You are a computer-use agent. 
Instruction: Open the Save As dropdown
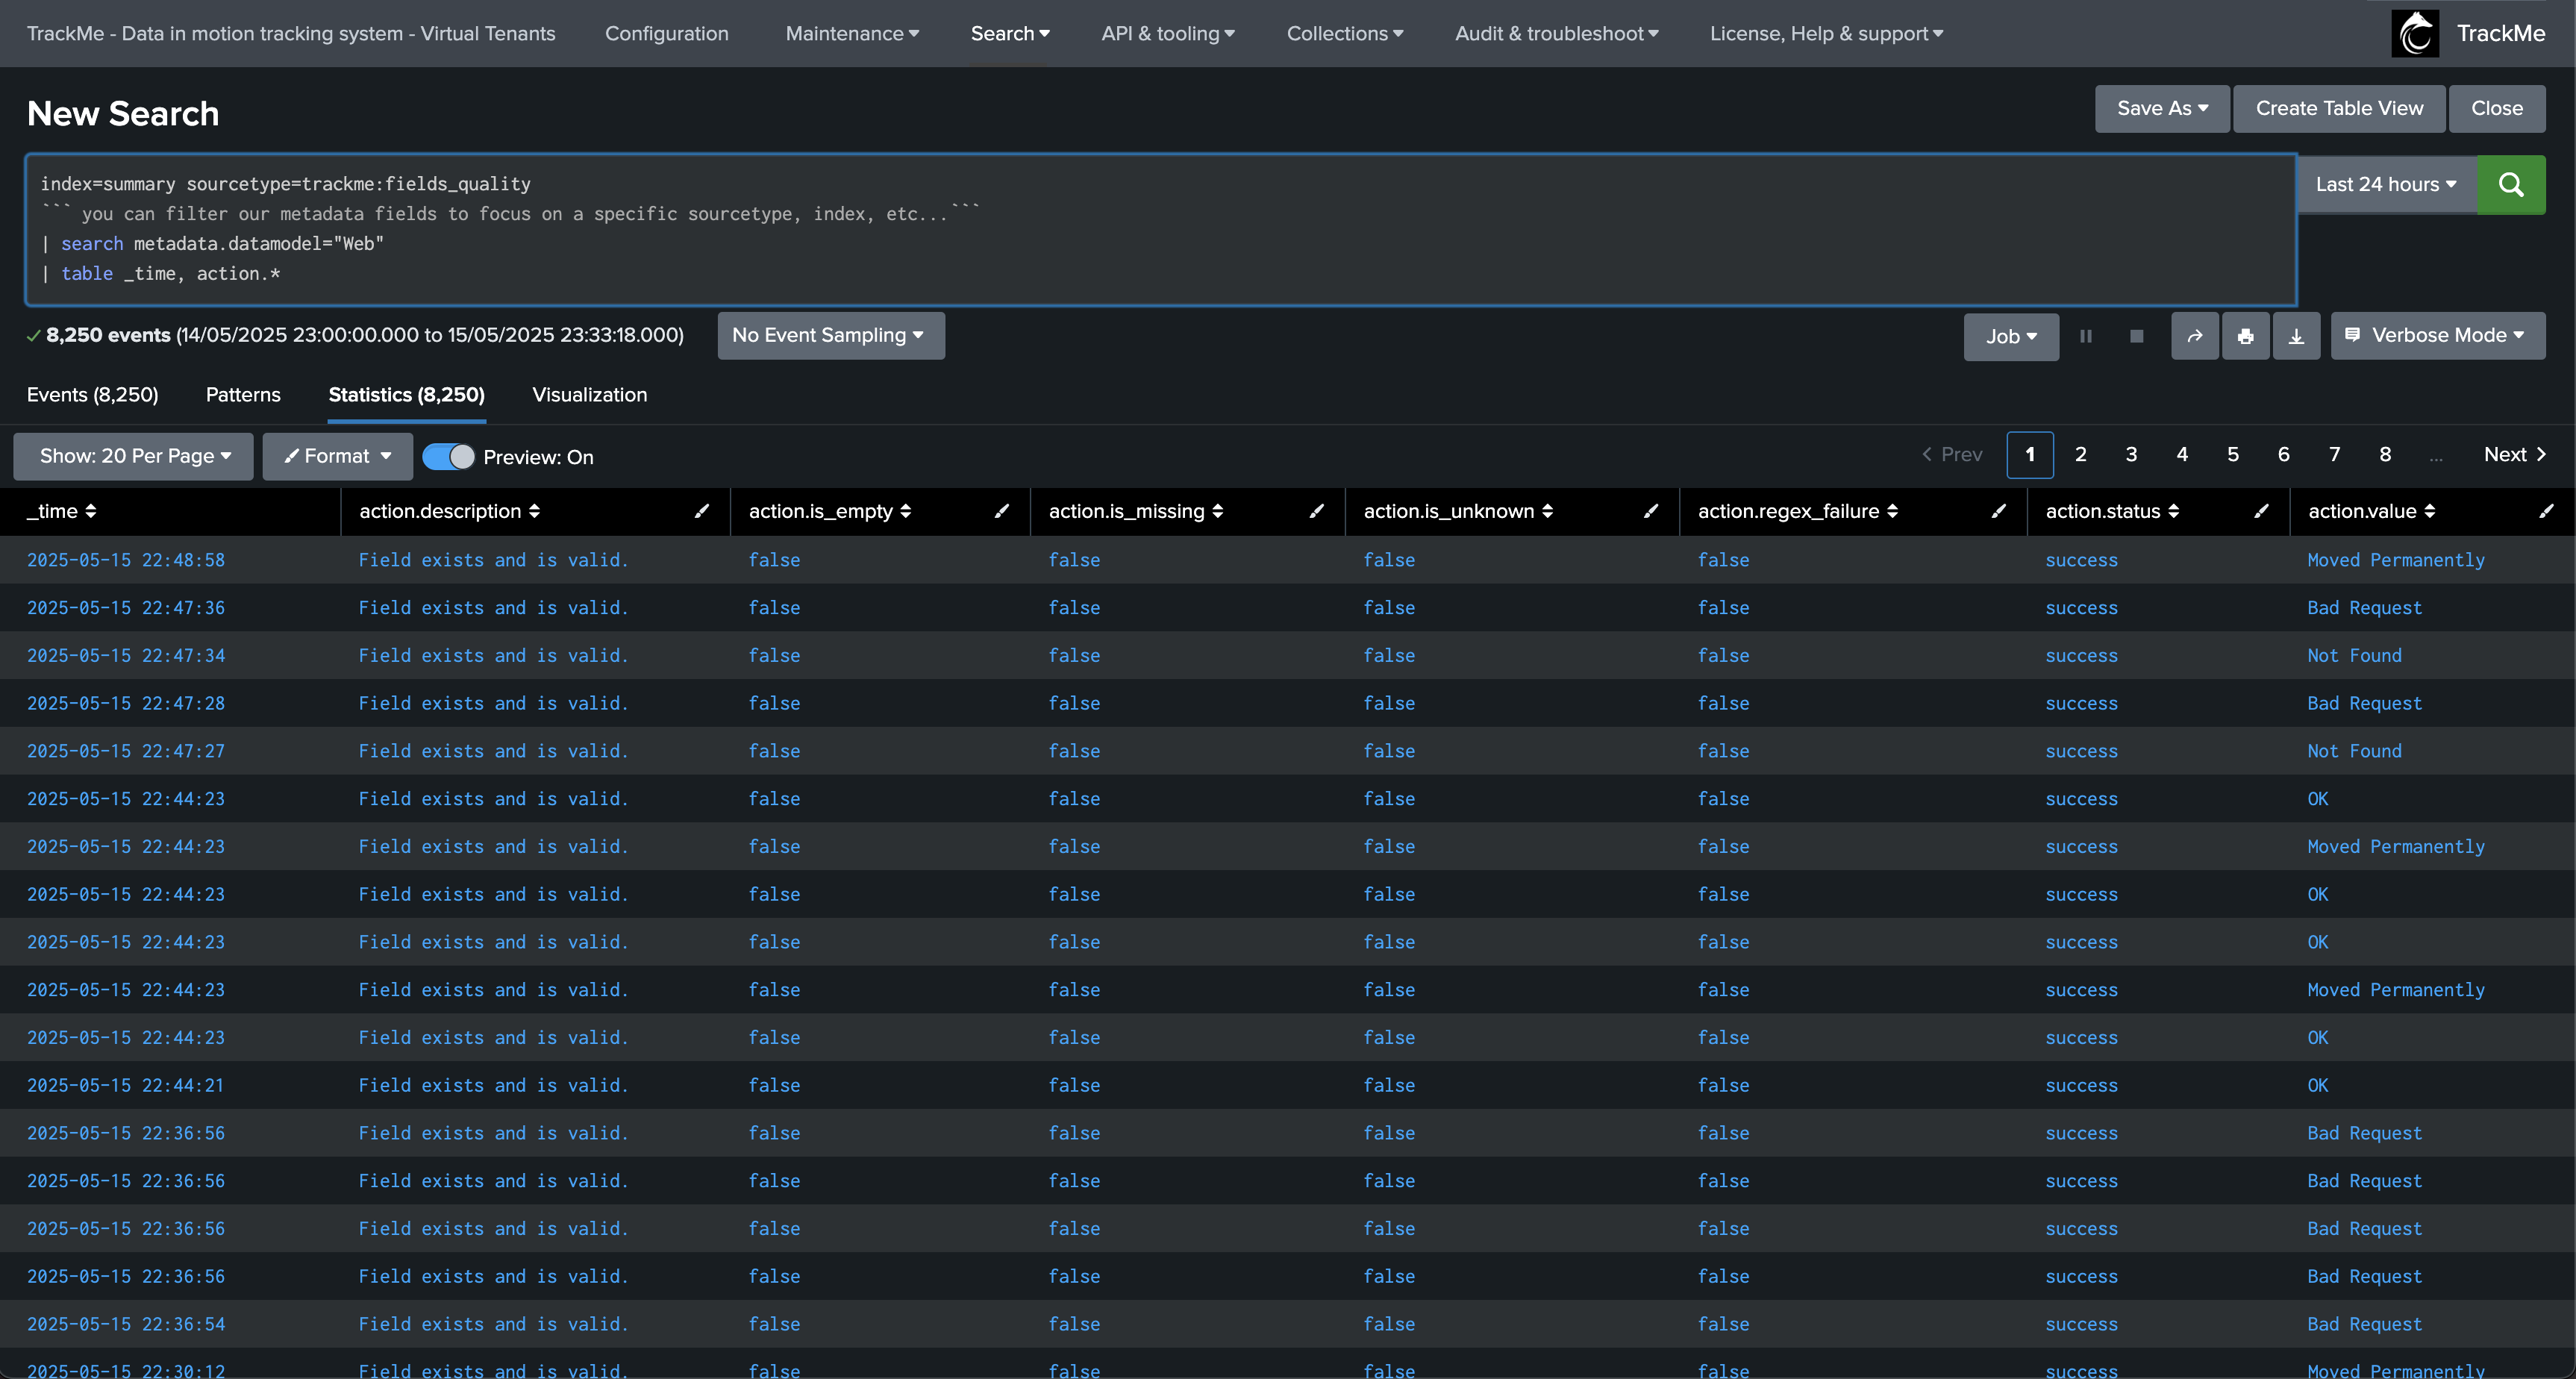click(x=2162, y=108)
